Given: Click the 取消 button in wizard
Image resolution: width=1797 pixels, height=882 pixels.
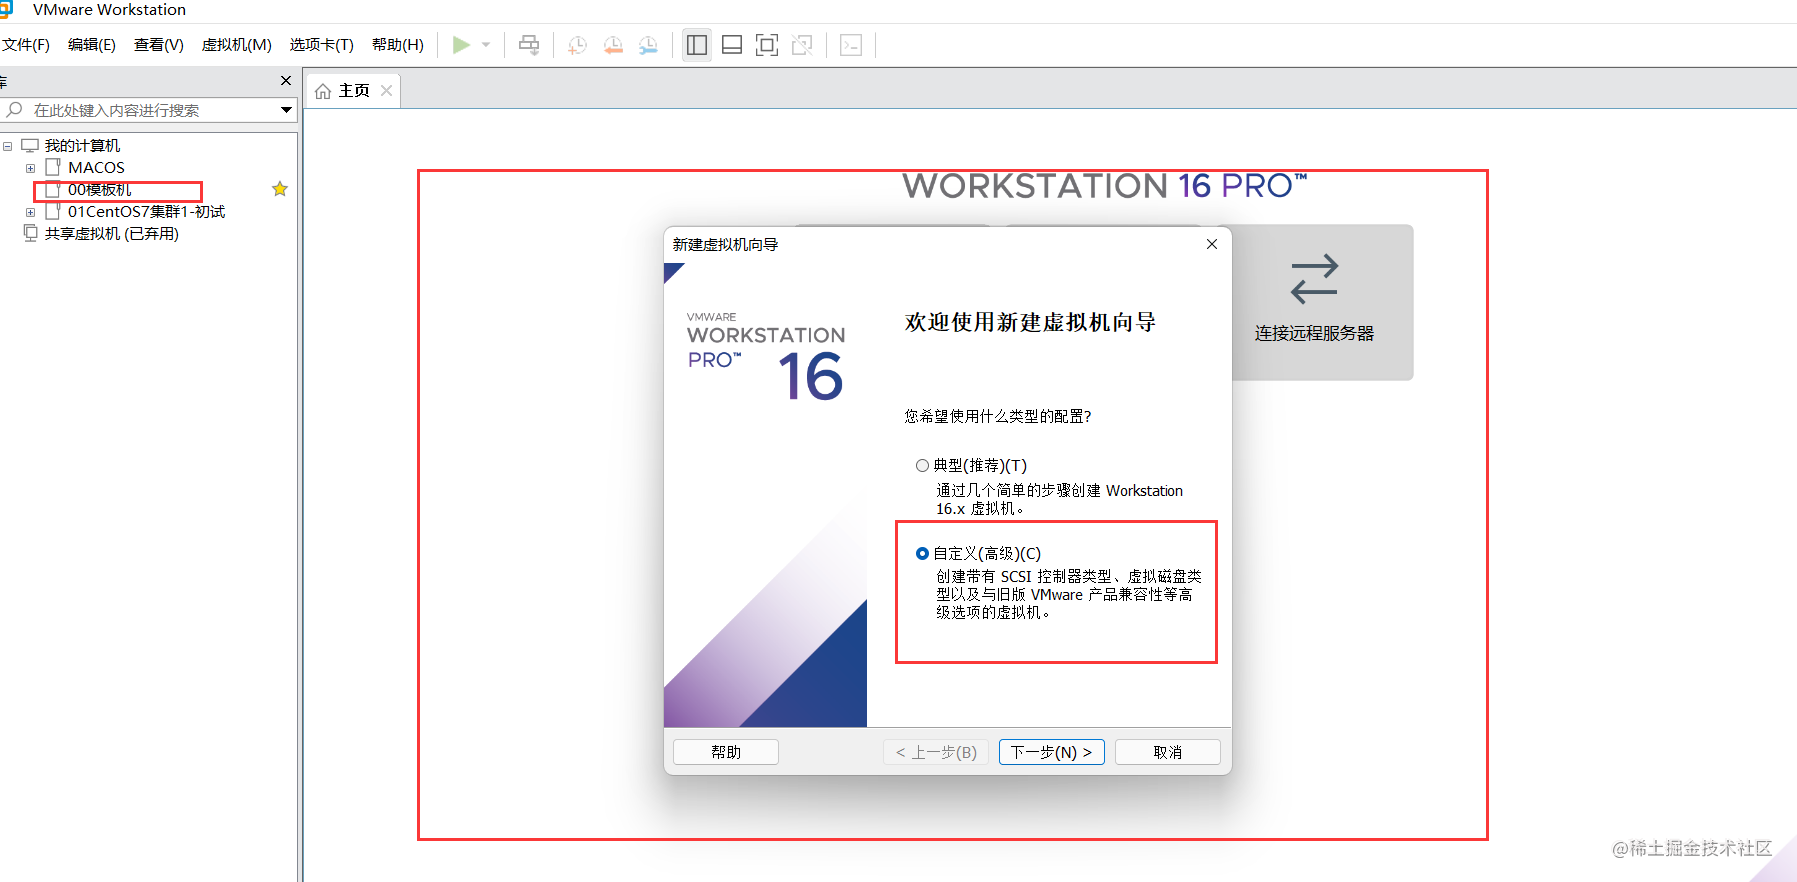Looking at the screenshot, I should tap(1168, 752).
